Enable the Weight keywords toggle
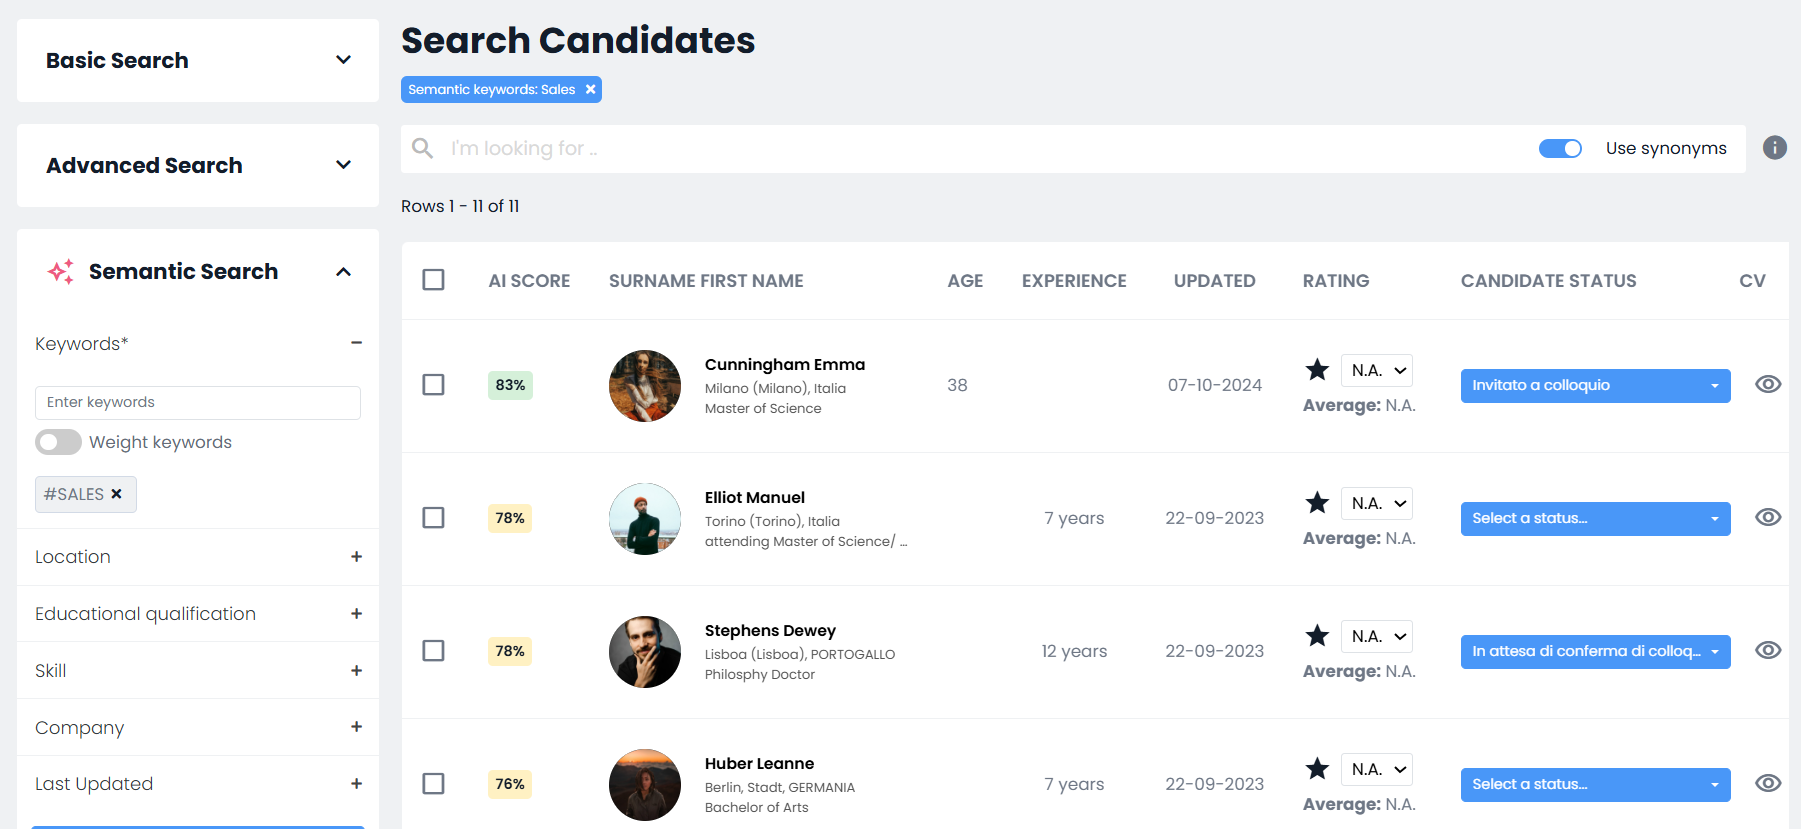The image size is (1801, 829). [58, 442]
